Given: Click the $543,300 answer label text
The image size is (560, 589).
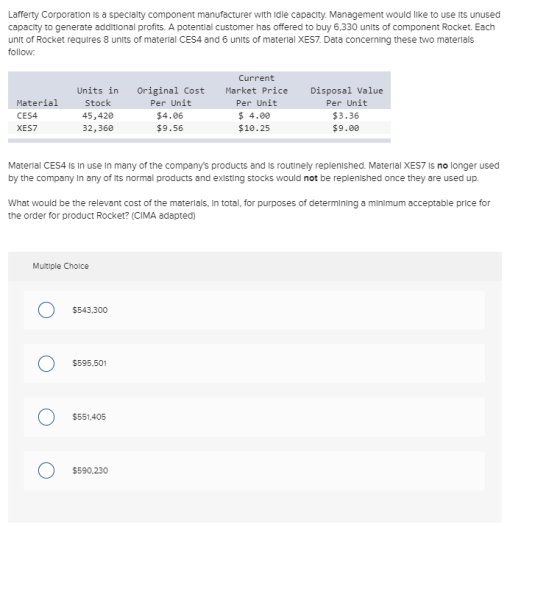Looking at the screenshot, I should pyautogui.click(x=90, y=310).
